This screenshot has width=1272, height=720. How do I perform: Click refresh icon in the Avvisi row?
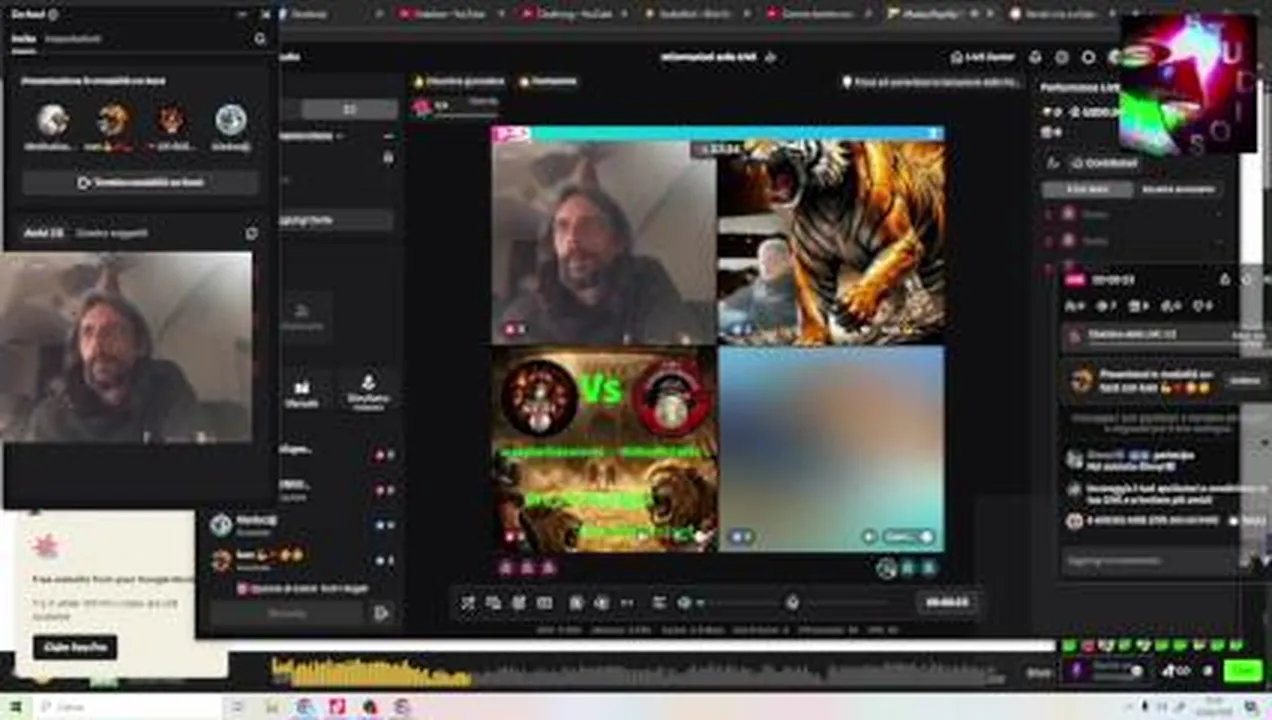coord(252,233)
